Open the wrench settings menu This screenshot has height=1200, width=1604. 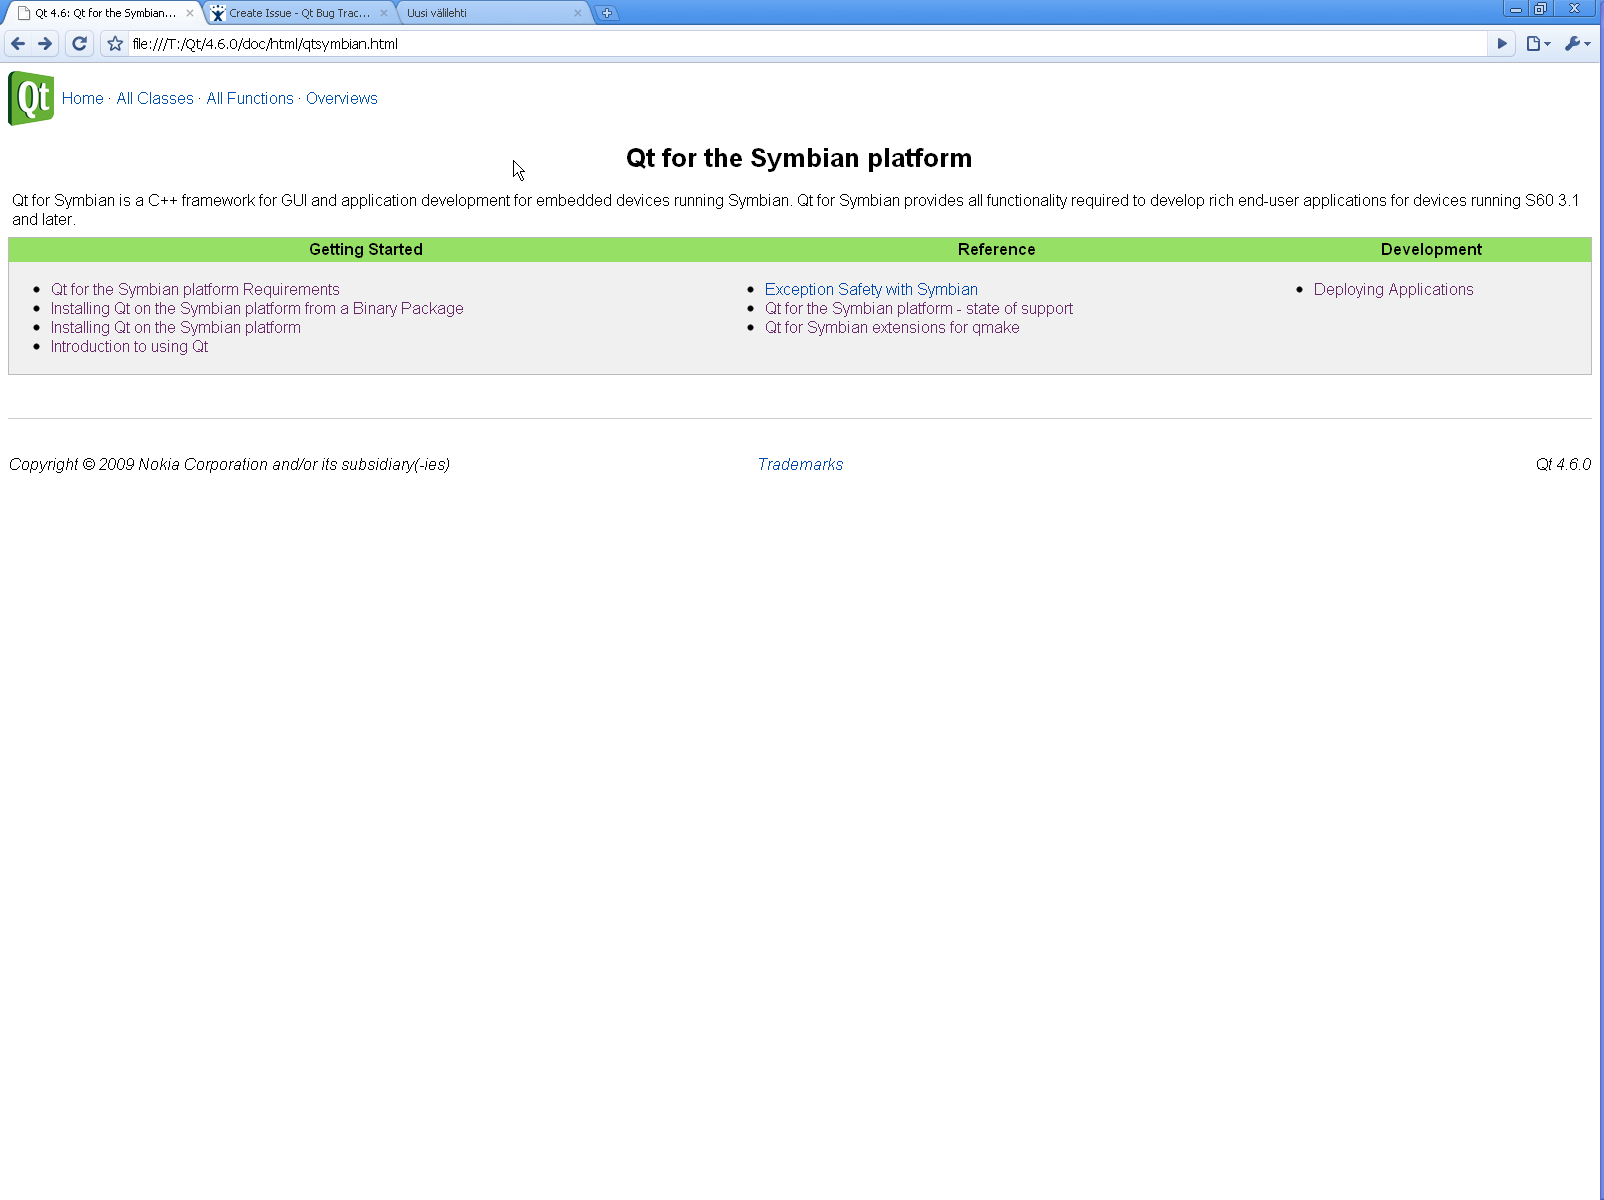pyautogui.click(x=1576, y=44)
